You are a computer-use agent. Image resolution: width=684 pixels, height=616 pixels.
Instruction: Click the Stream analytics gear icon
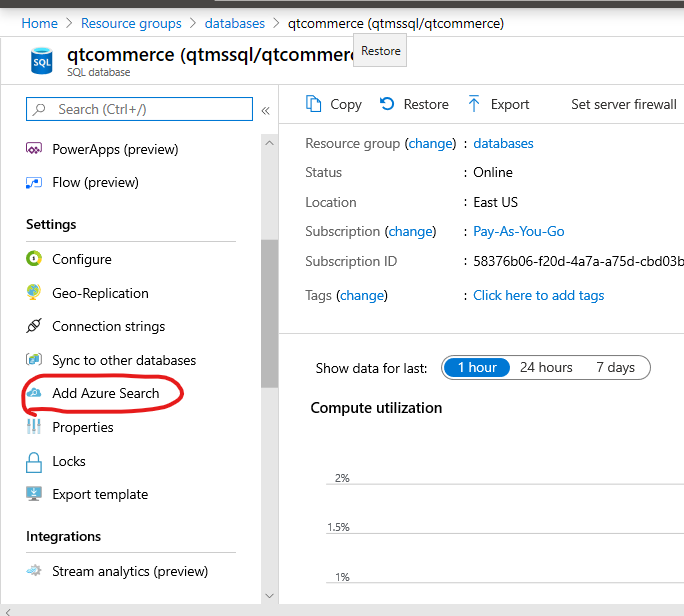coord(34,571)
